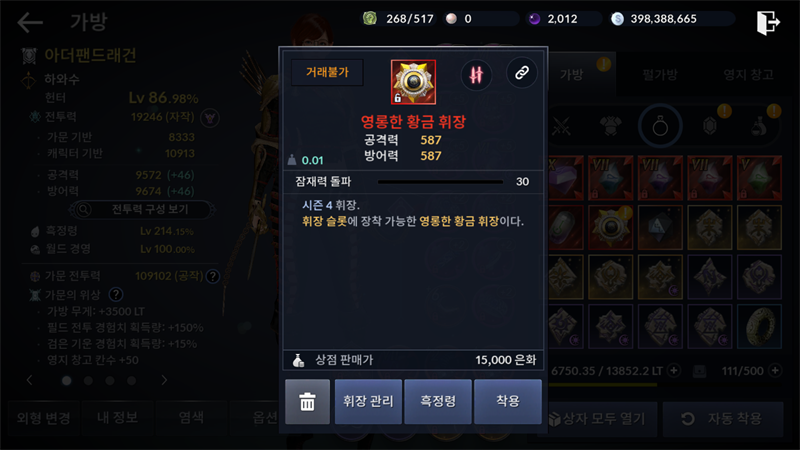Go to next character info page arrow
Image resolution: width=800 pixels, height=450 pixels.
[x=164, y=380]
